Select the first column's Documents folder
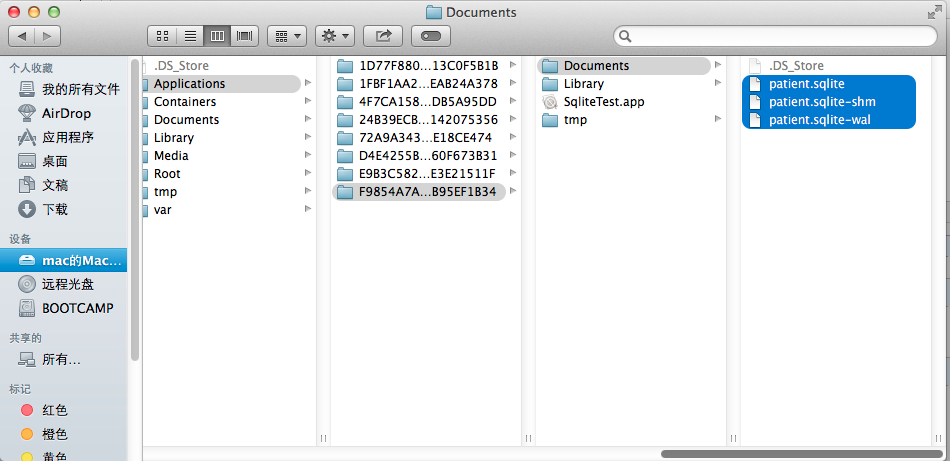The image size is (950, 461). pyautogui.click(x=187, y=120)
